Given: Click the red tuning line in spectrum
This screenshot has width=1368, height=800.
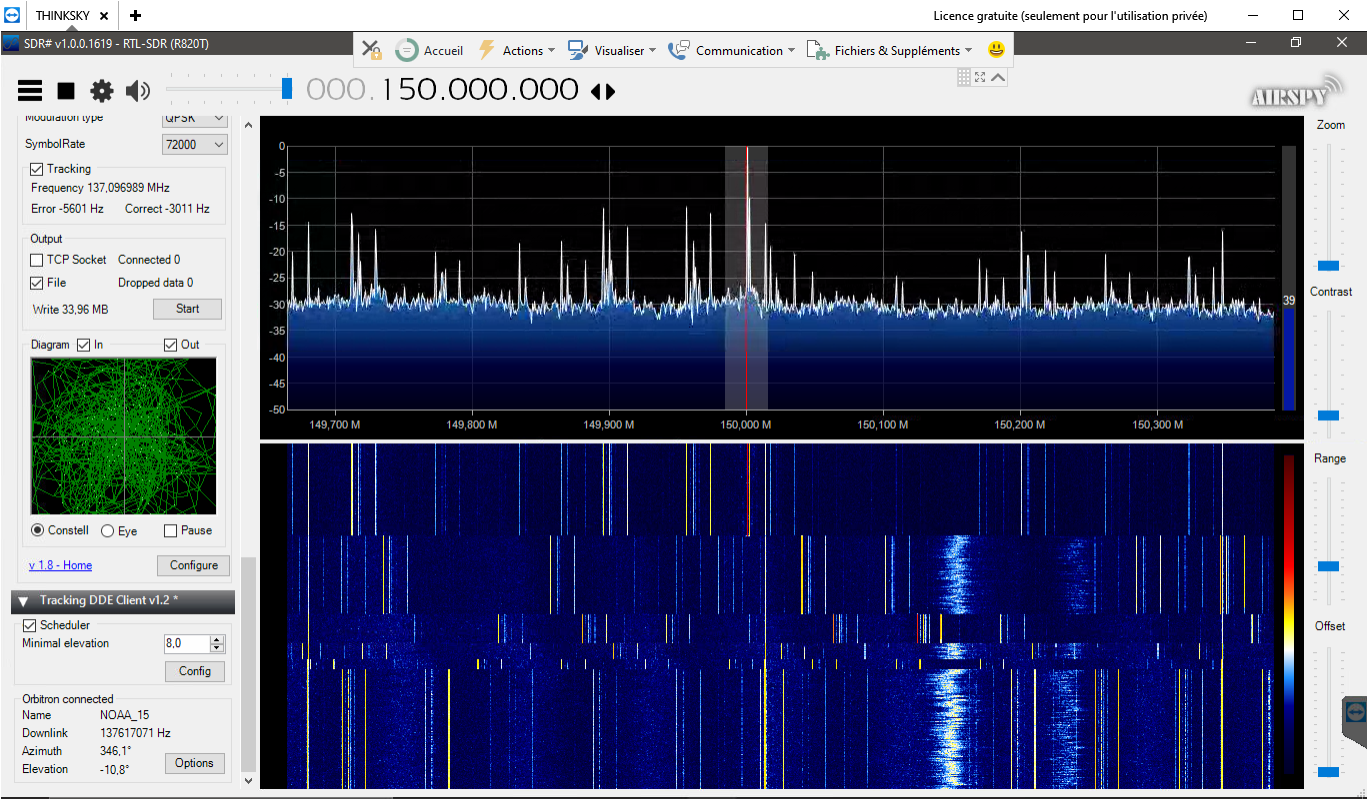Looking at the screenshot, I should click(746, 277).
